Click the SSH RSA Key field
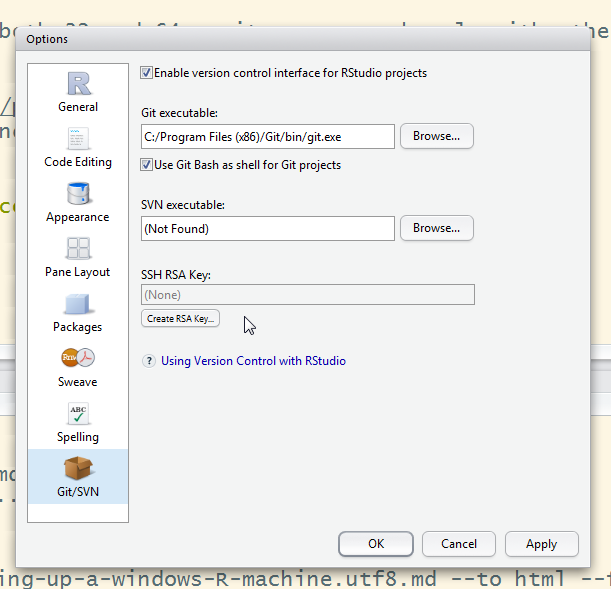Image resolution: width=611 pixels, height=589 pixels. point(308,294)
